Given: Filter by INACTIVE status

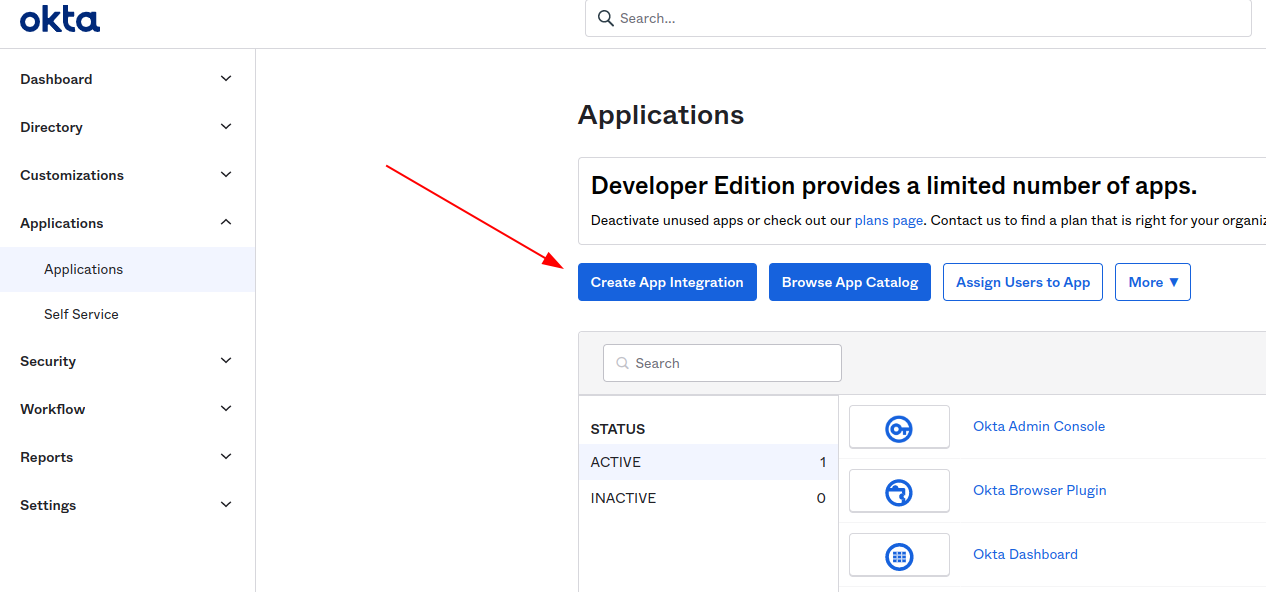Looking at the screenshot, I should 708,498.
